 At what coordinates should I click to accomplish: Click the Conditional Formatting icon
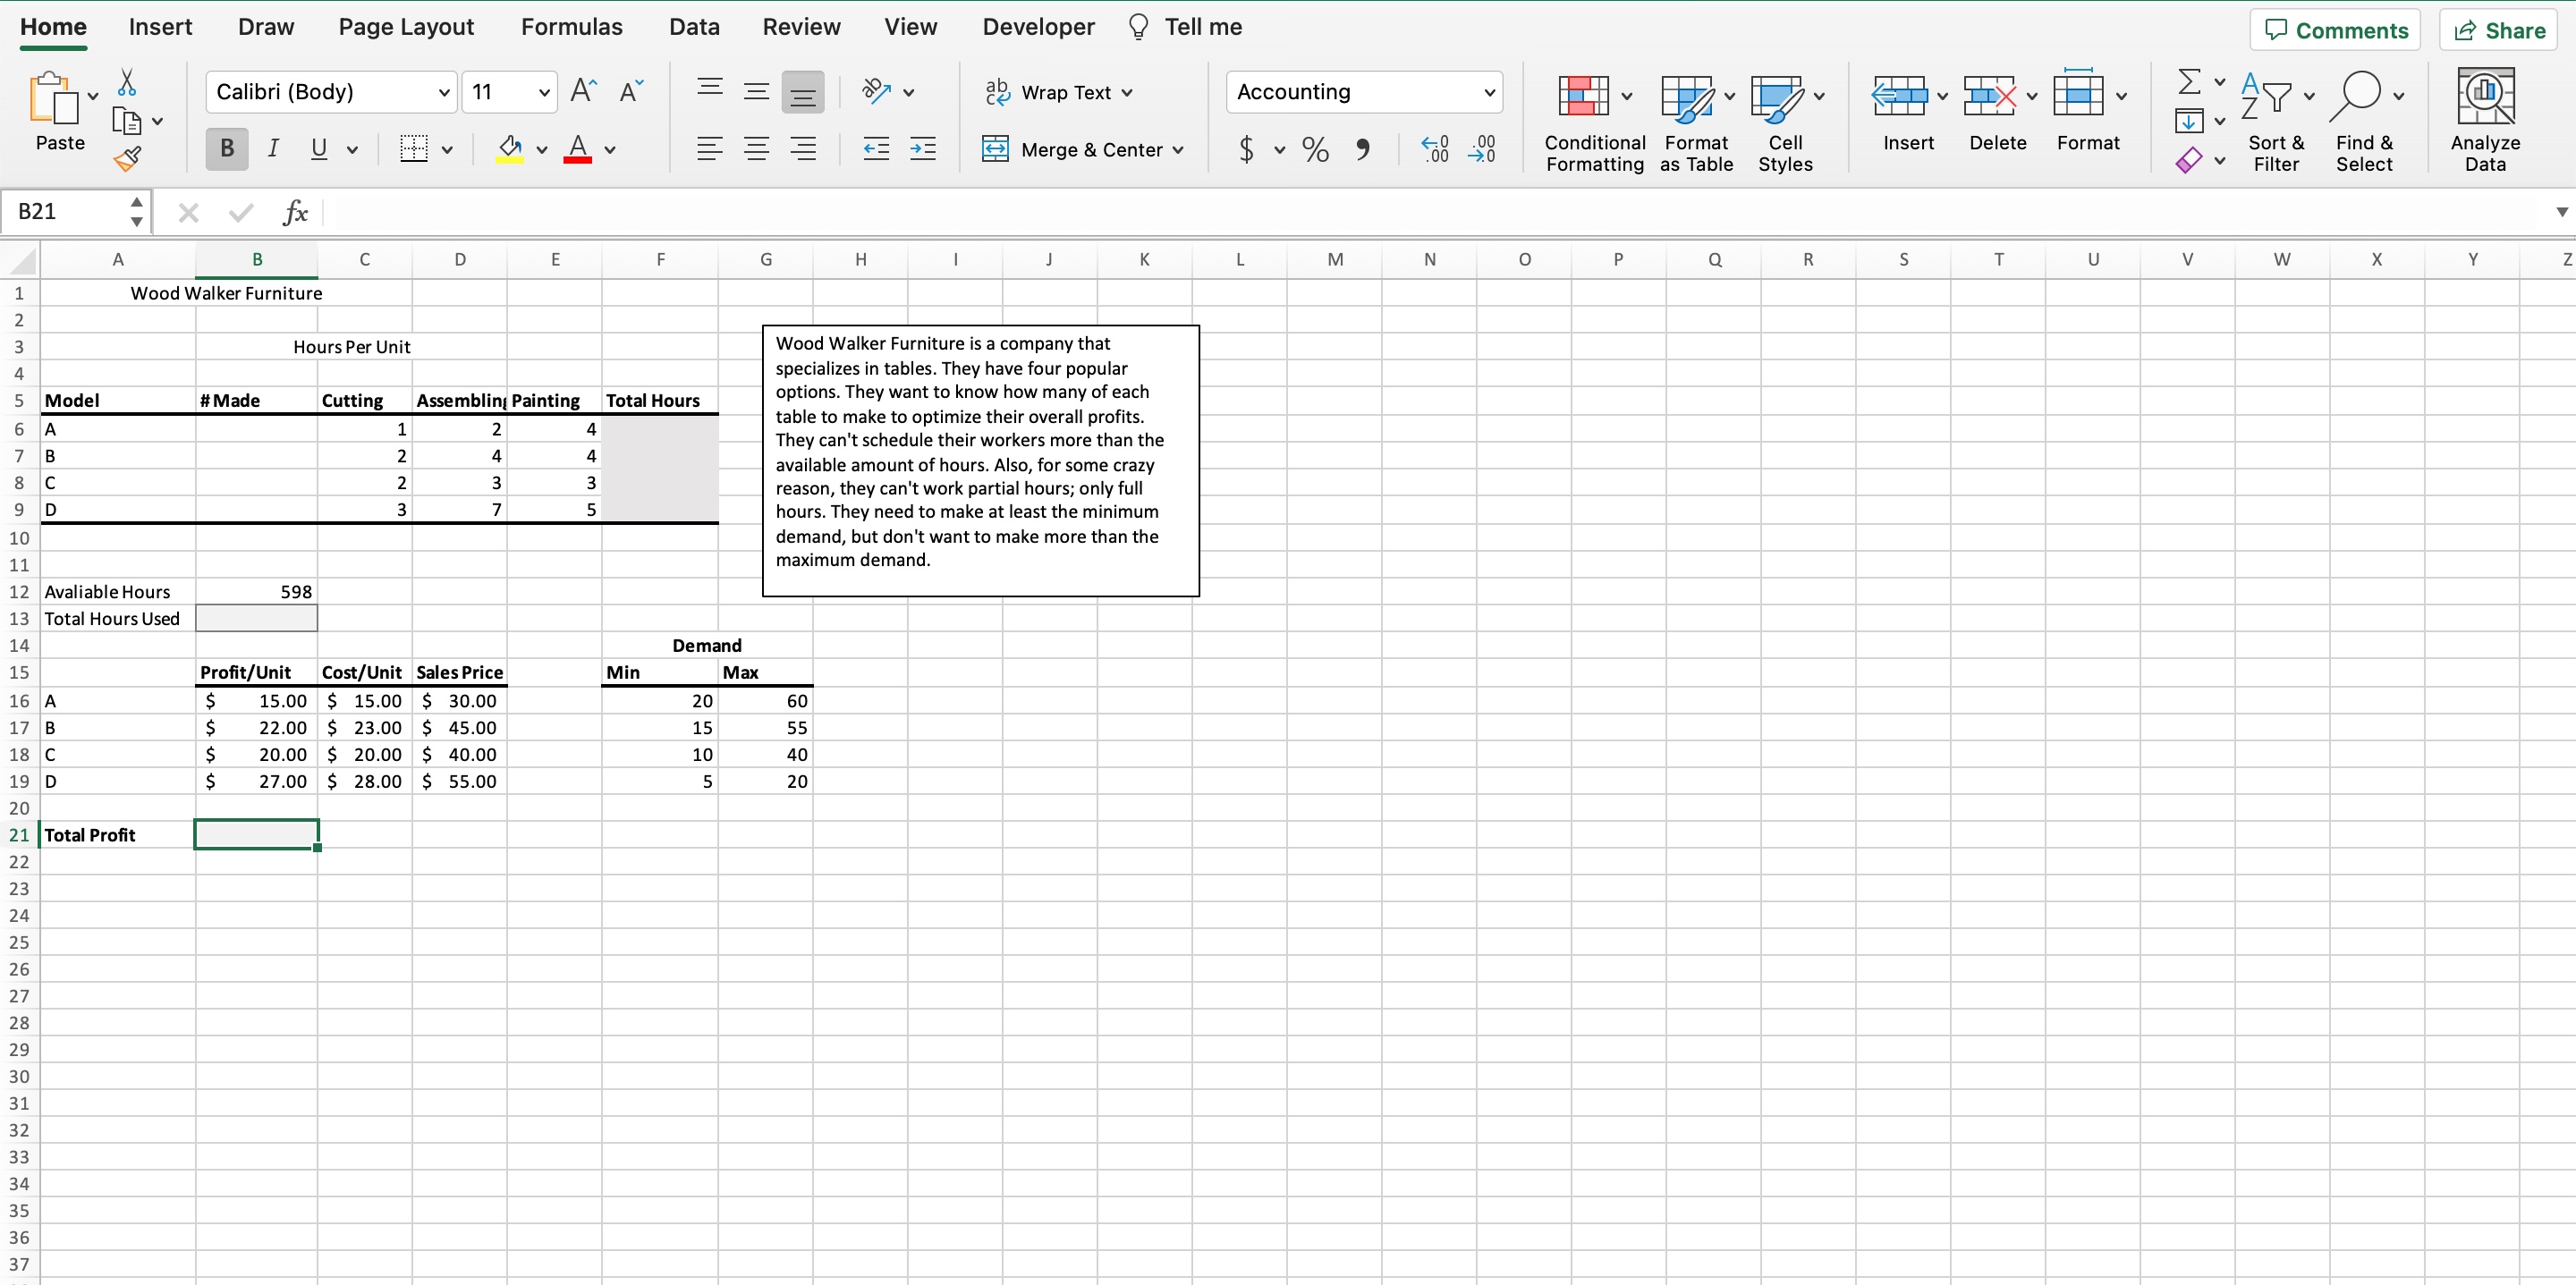1583,96
